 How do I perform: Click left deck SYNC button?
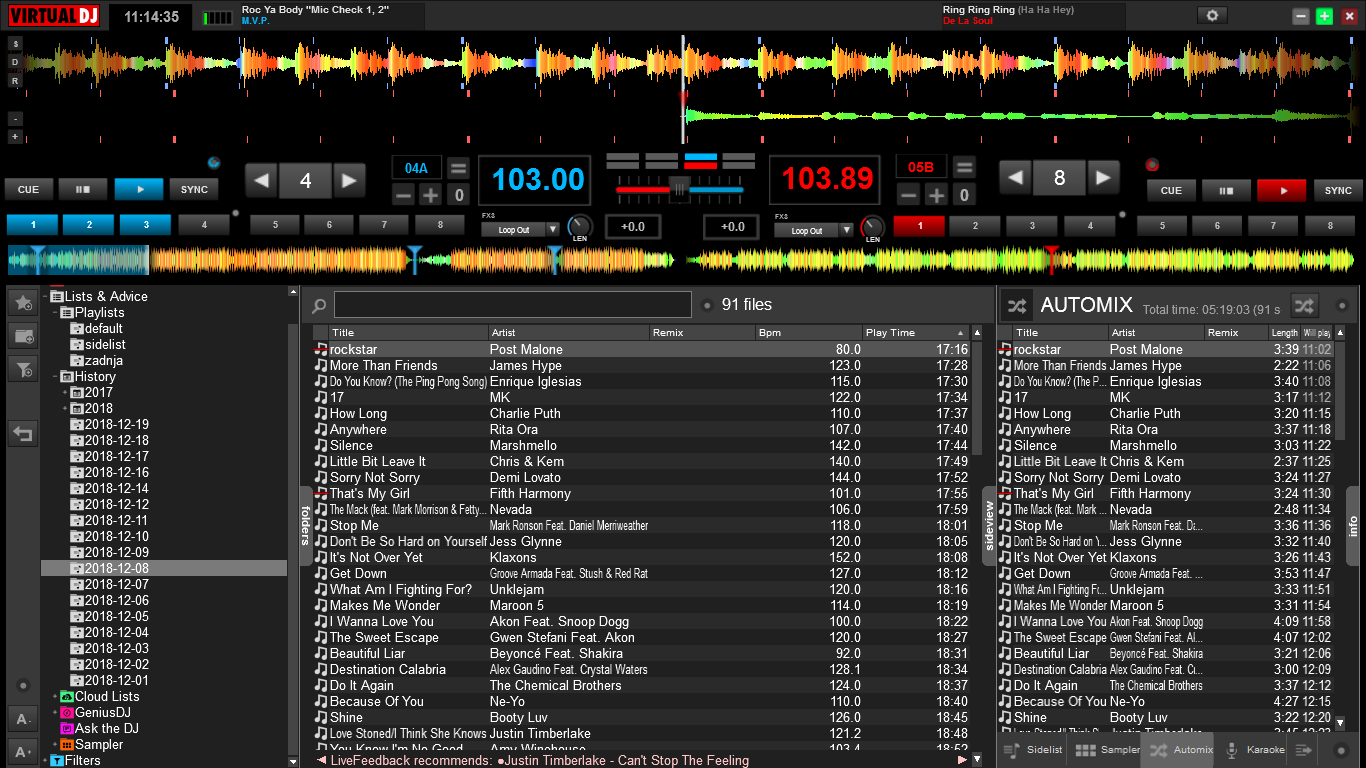click(x=195, y=189)
